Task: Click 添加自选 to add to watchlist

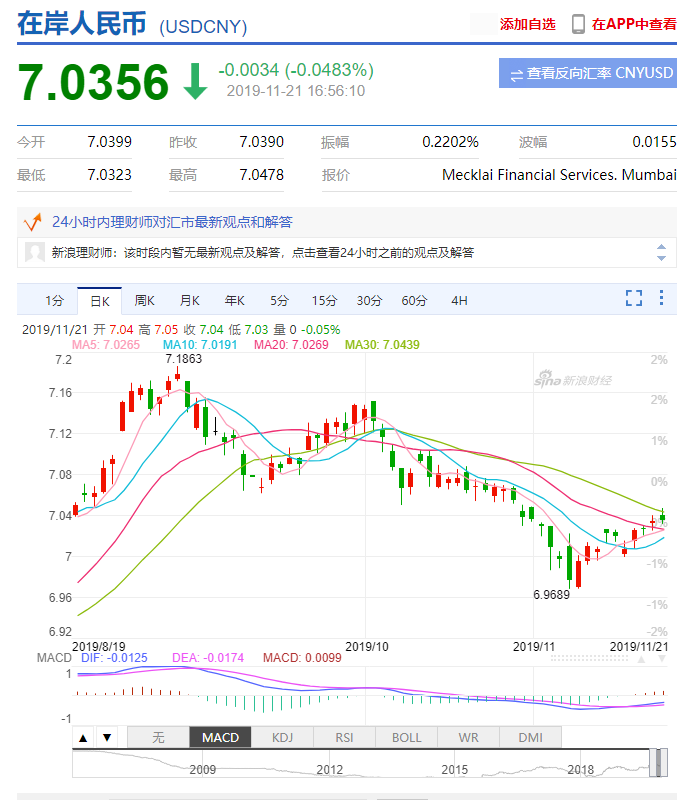Action: (x=527, y=24)
